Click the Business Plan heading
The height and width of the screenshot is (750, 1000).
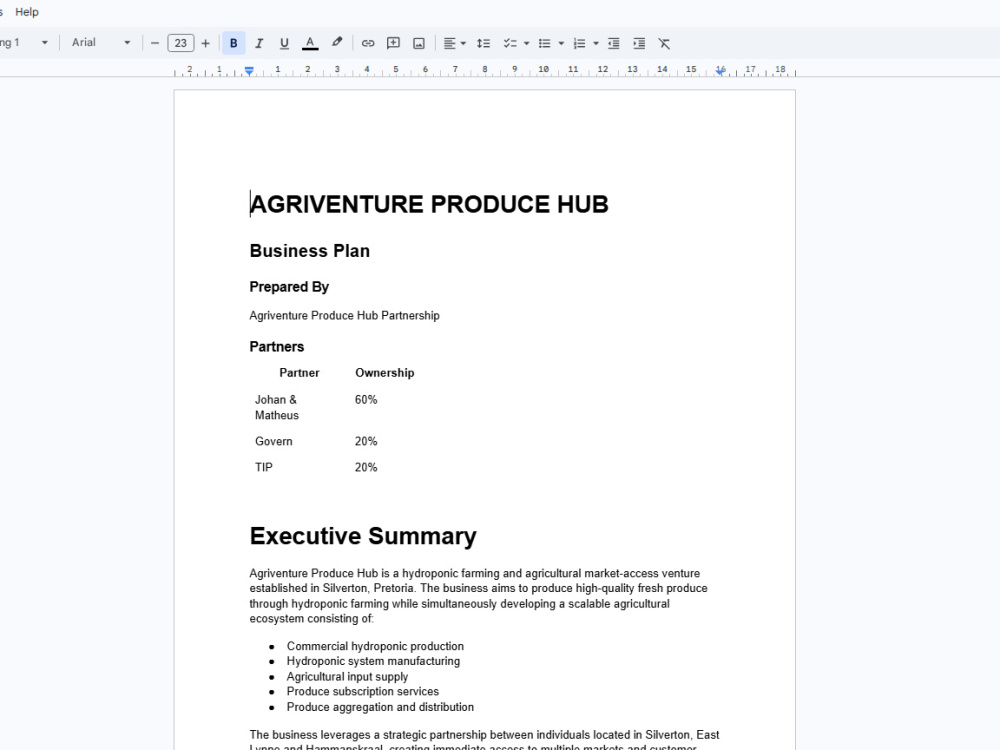pos(309,251)
